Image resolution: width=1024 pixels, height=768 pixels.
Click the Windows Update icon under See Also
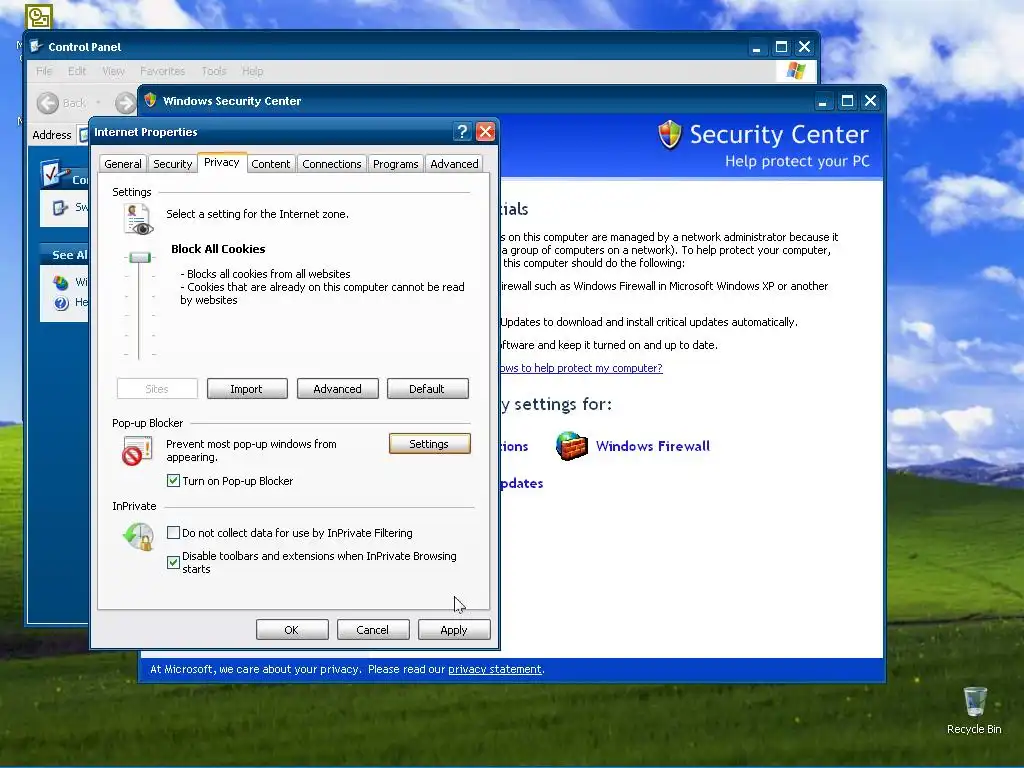click(61, 282)
